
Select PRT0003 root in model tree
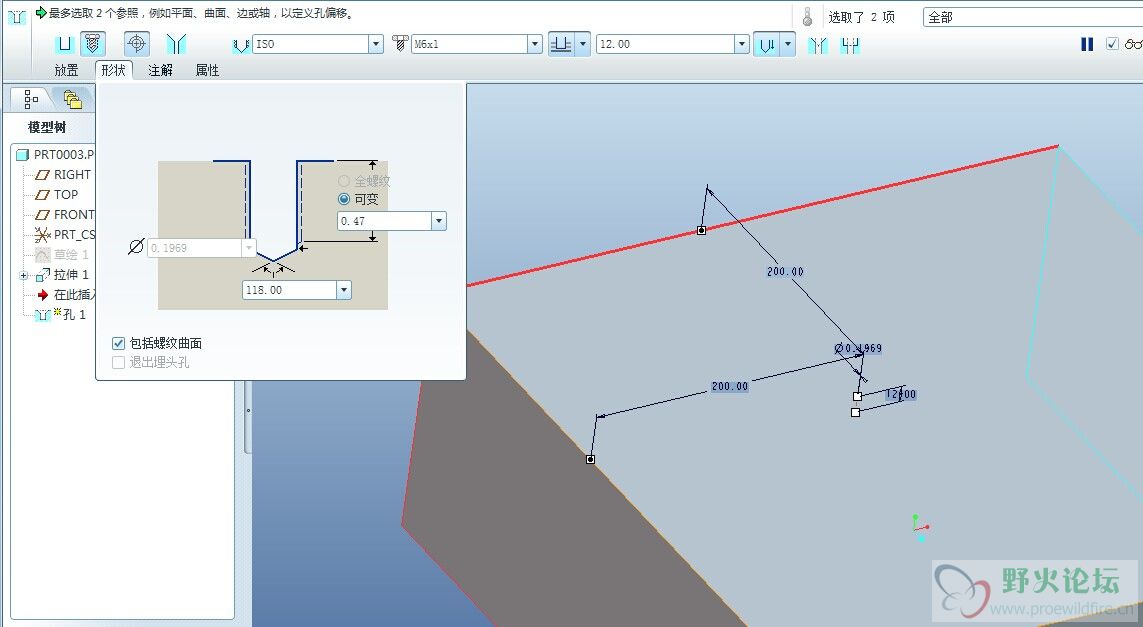[55, 155]
